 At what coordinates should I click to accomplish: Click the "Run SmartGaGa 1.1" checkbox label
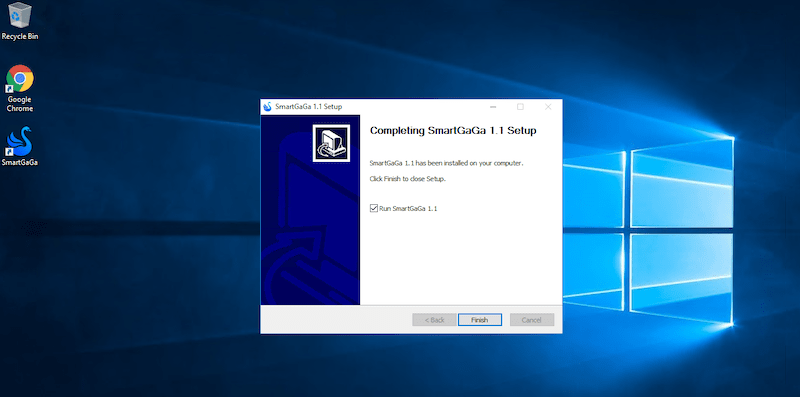(408, 209)
